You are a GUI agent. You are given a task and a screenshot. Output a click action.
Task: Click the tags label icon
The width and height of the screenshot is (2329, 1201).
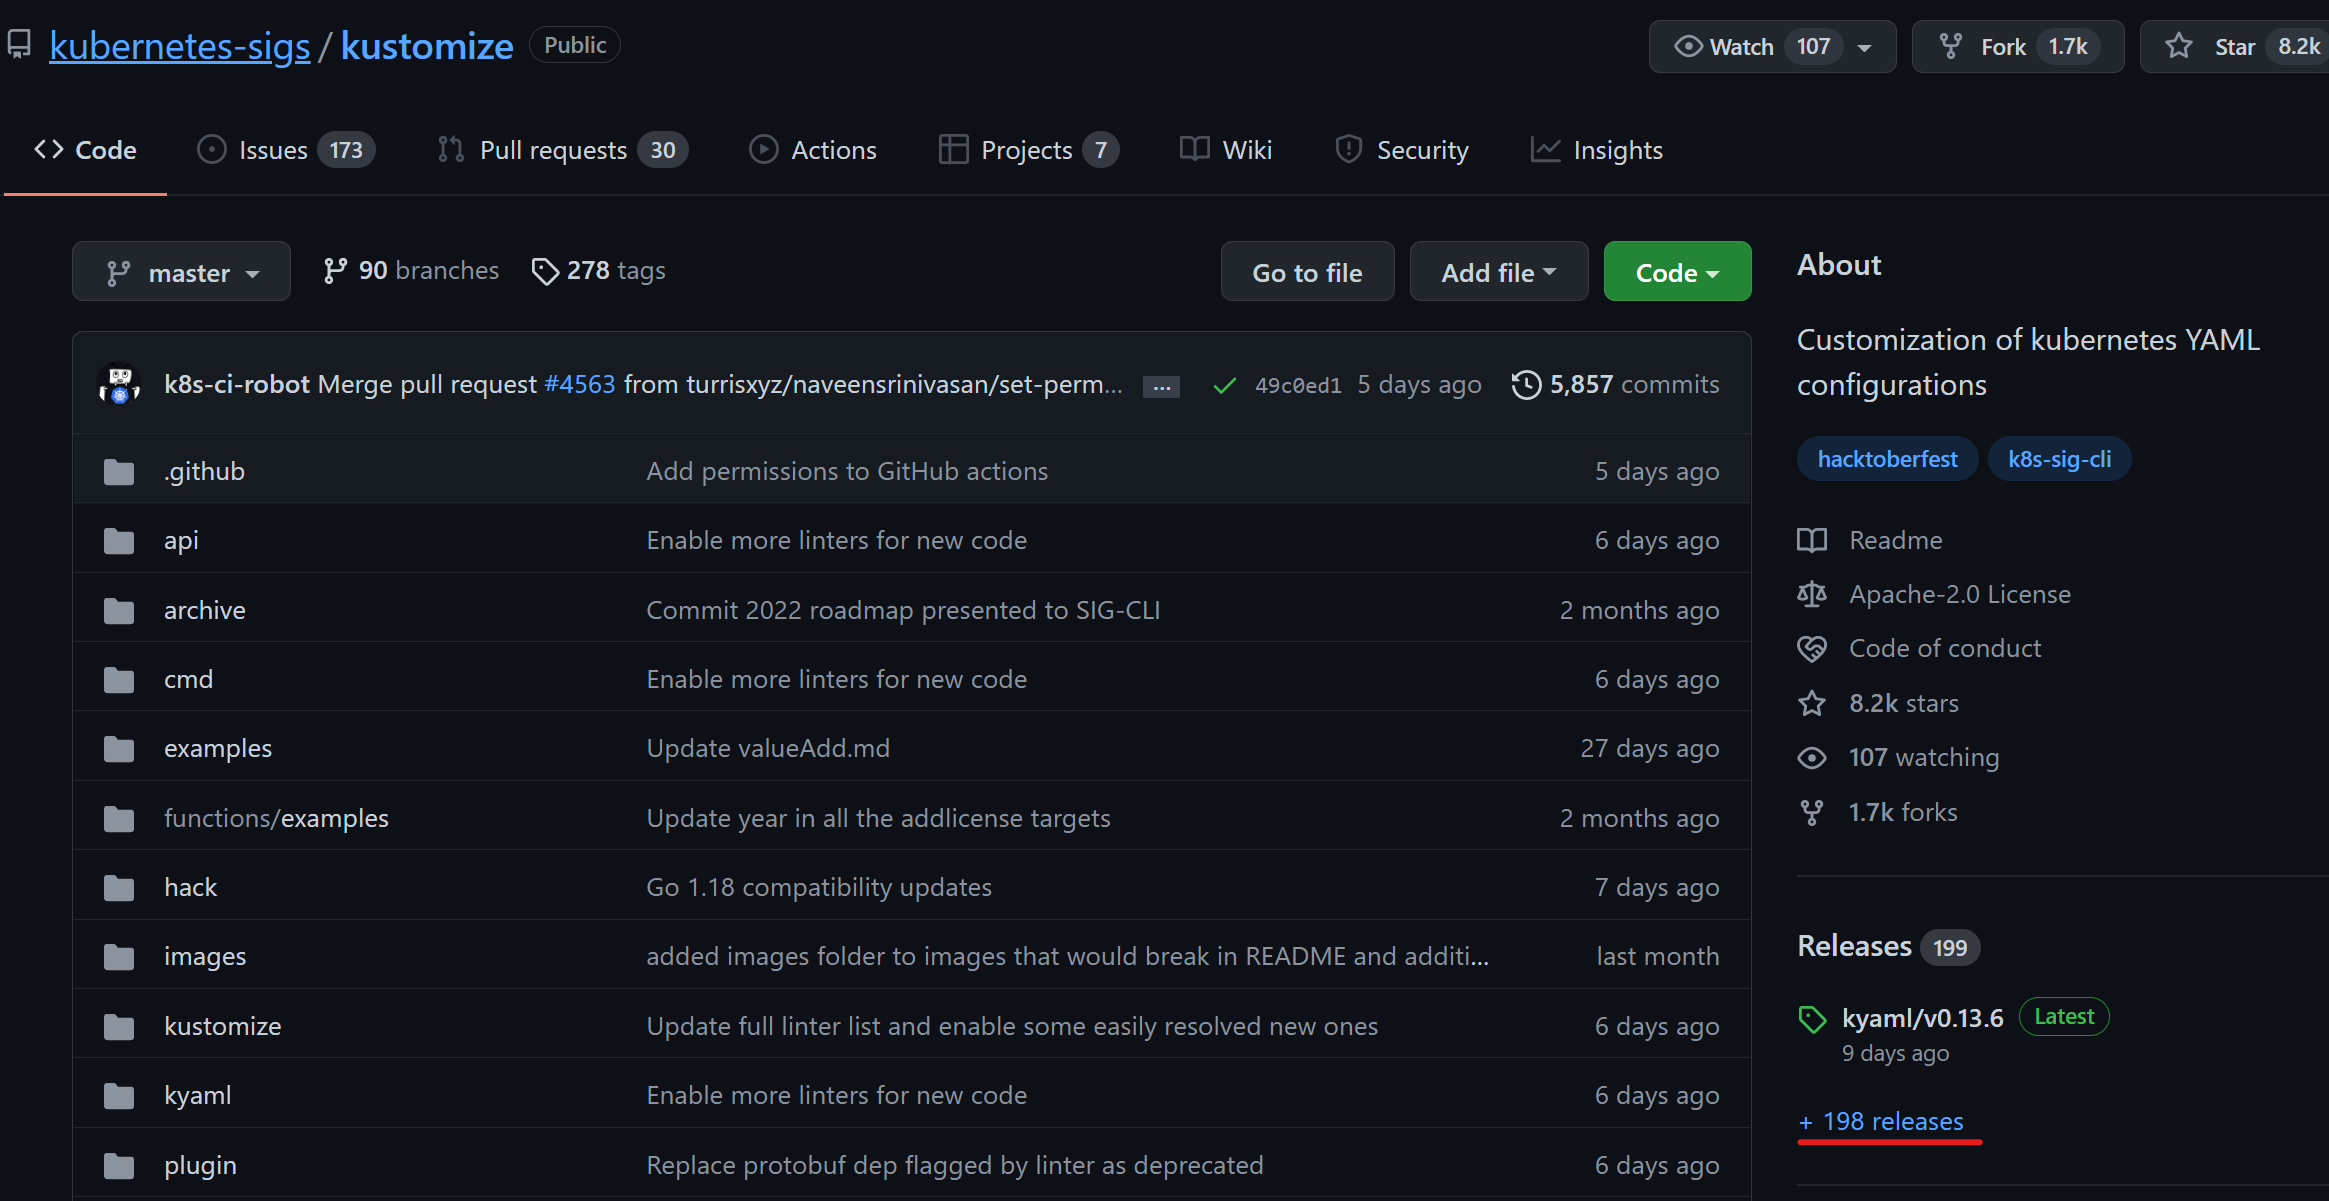(544, 271)
